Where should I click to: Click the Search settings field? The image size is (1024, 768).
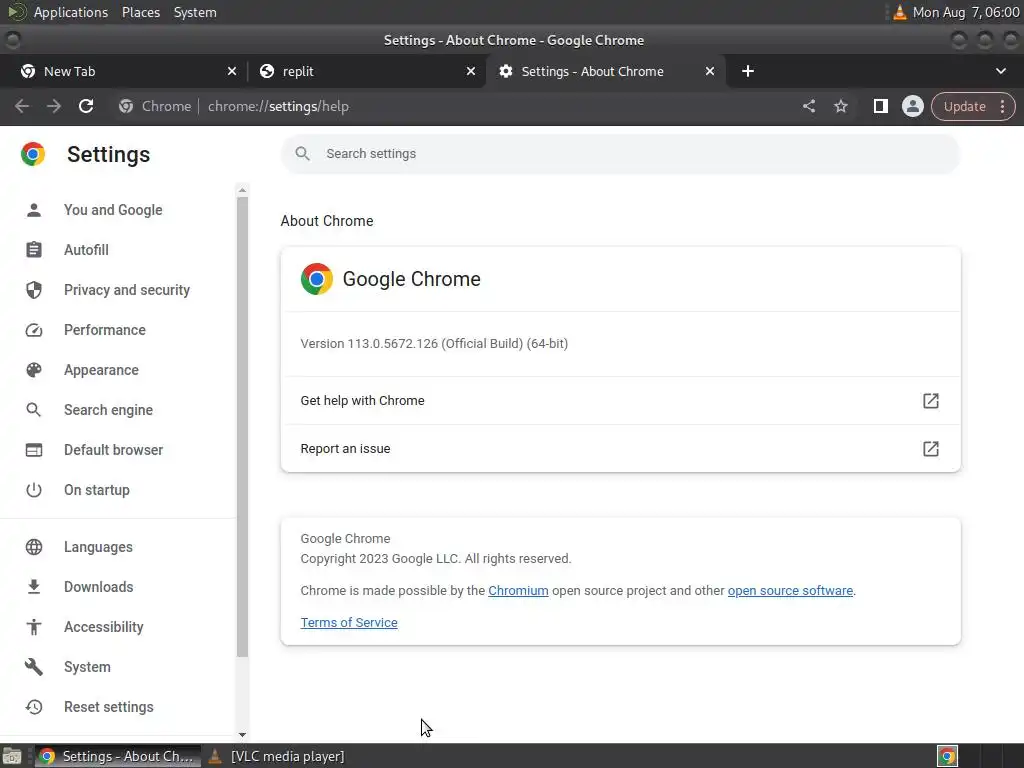click(620, 153)
